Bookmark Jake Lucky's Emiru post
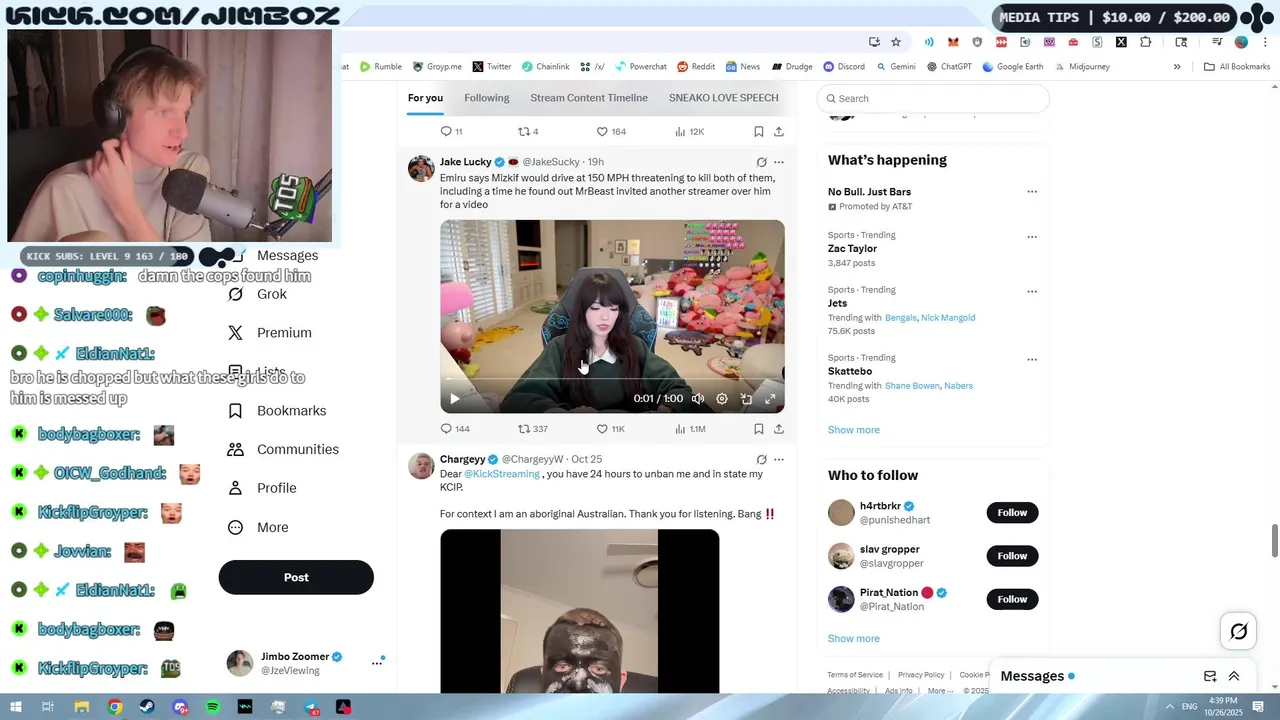The width and height of the screenshot is (1280, 720). coord(759,429)
